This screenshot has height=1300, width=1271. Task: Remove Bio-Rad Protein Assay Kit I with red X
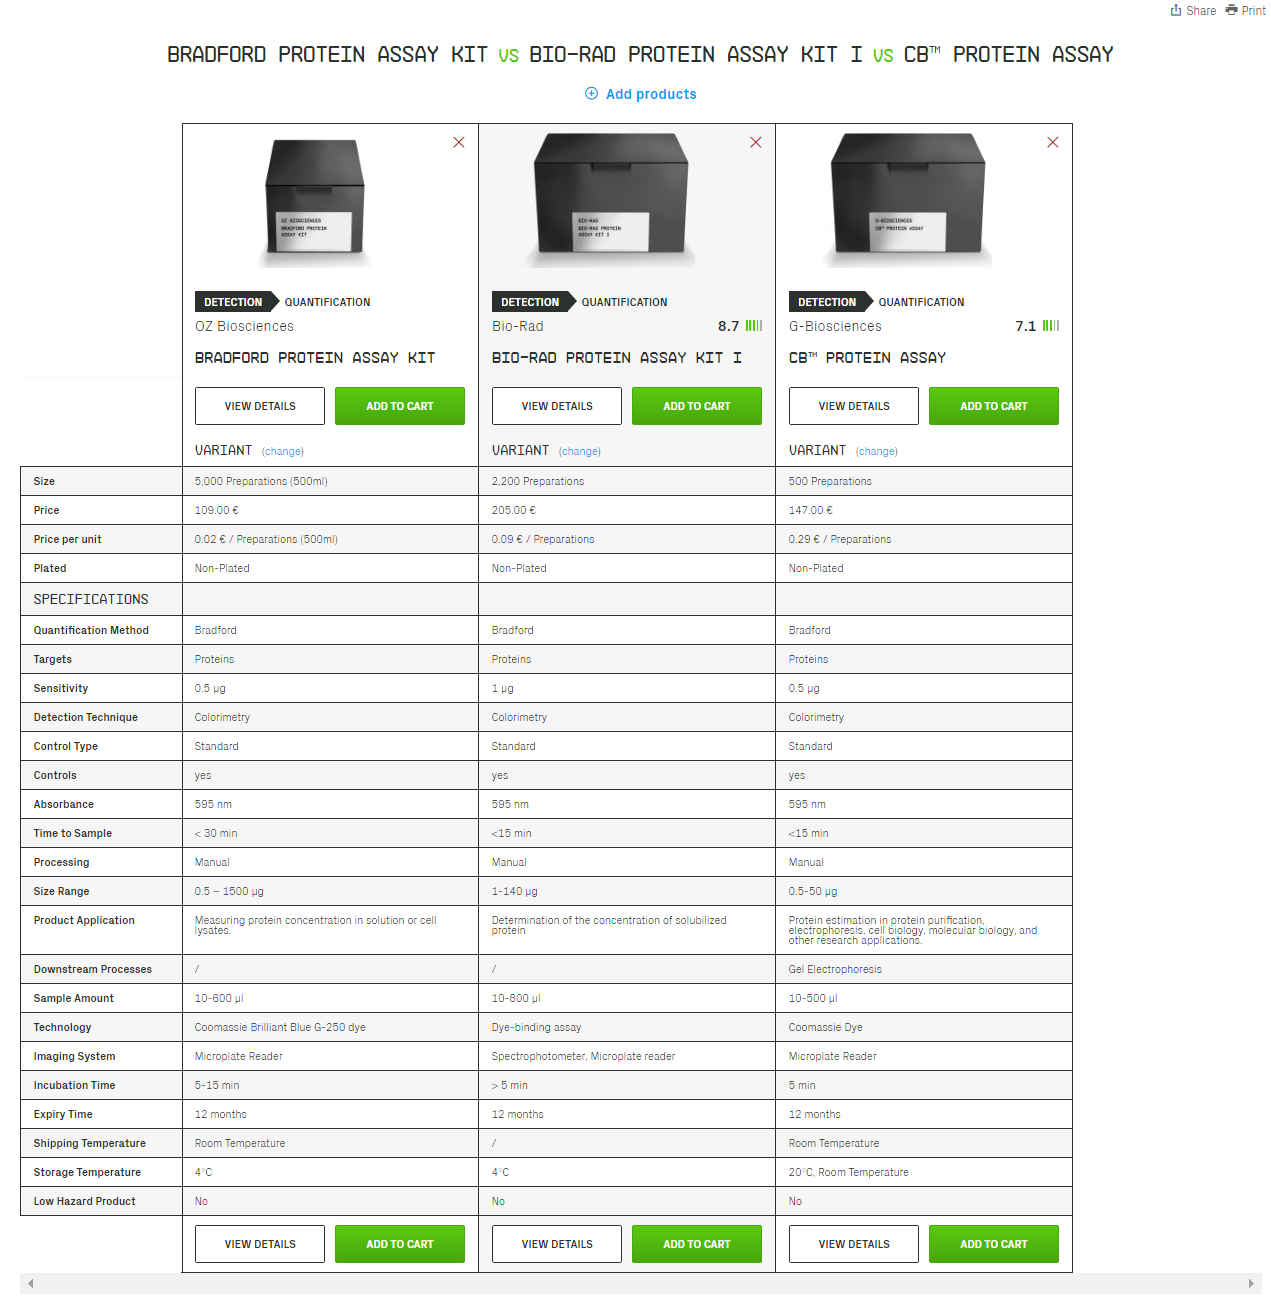[x=756, y=143]
